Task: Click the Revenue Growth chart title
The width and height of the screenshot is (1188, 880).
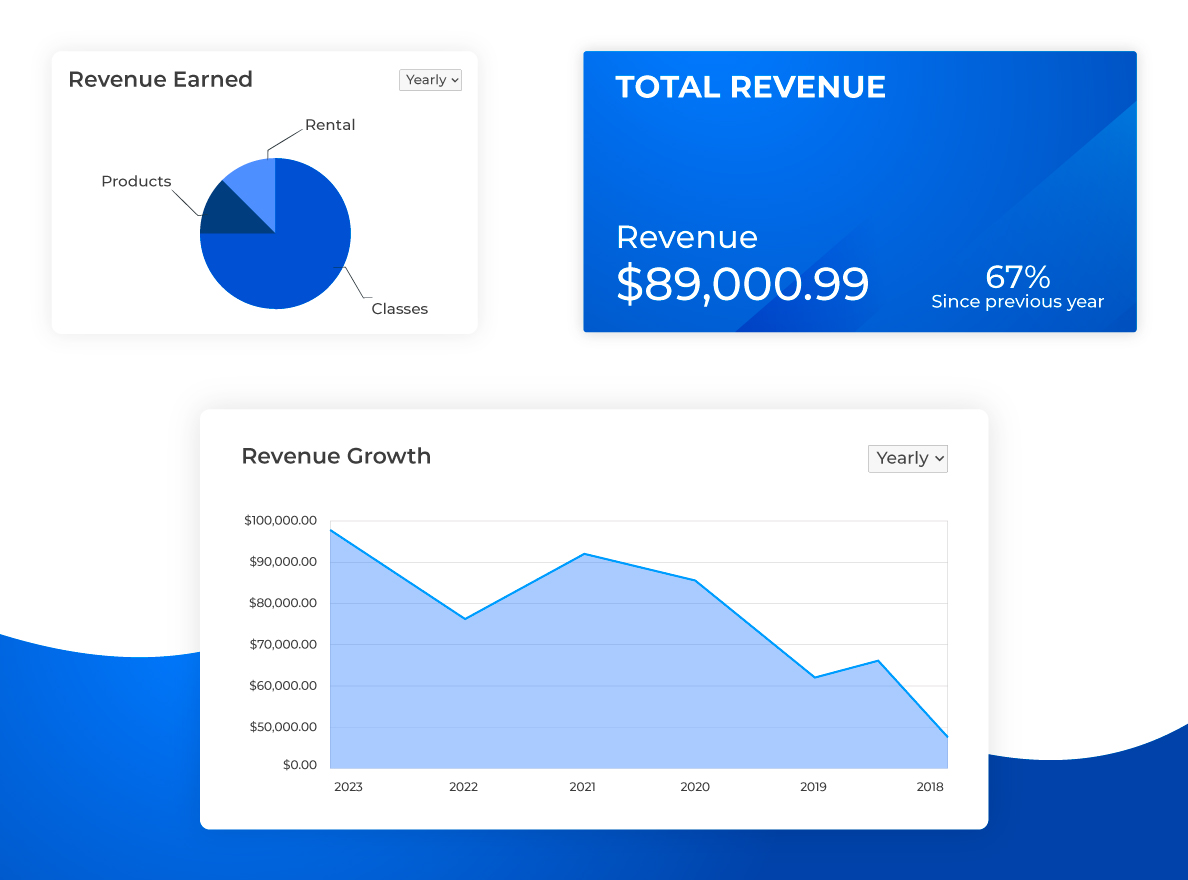Action: (336, 456)
